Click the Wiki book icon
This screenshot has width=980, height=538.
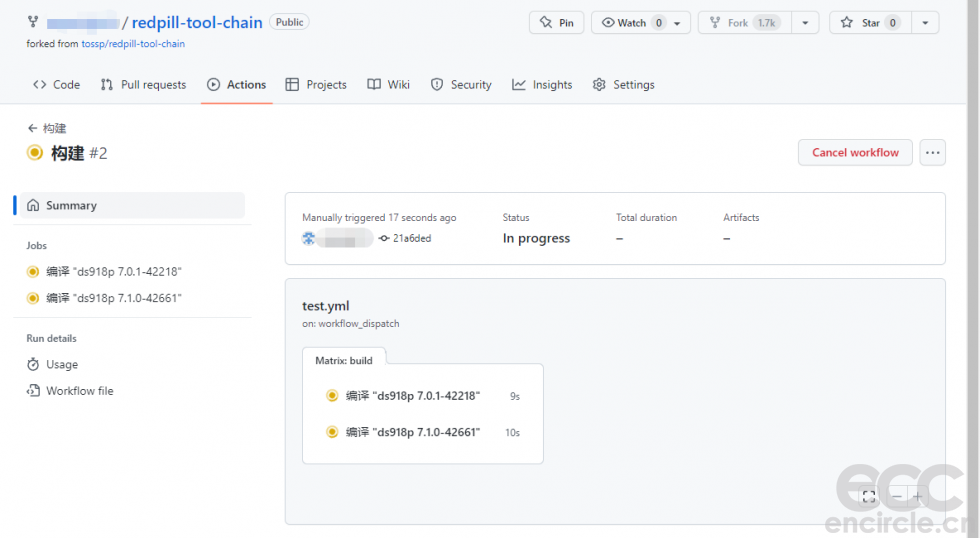374,84
